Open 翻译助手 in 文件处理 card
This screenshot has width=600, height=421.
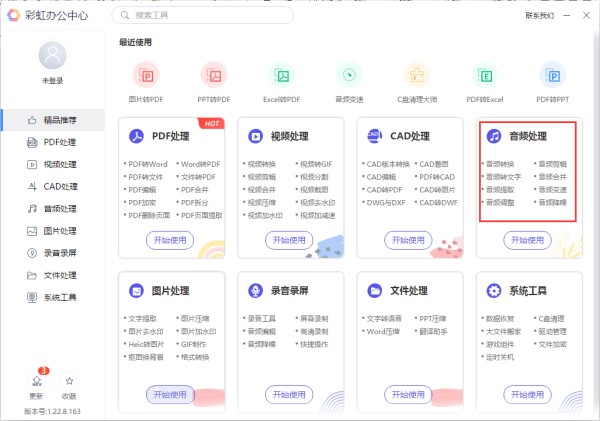tap(433, 331)
